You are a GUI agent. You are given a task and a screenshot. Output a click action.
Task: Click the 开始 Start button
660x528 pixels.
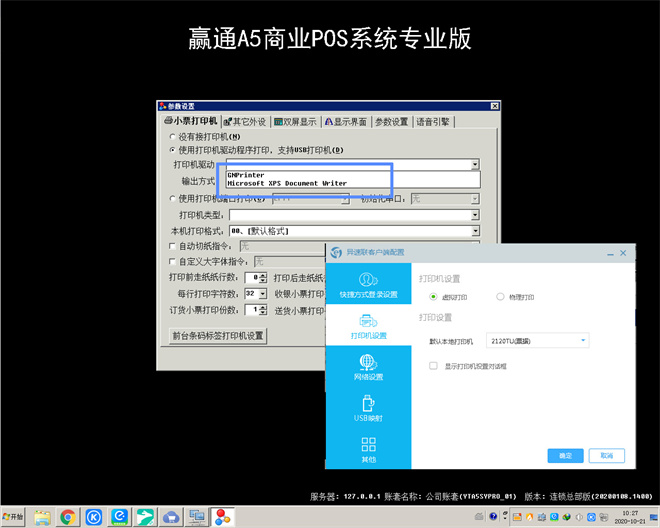coord(13,517)
